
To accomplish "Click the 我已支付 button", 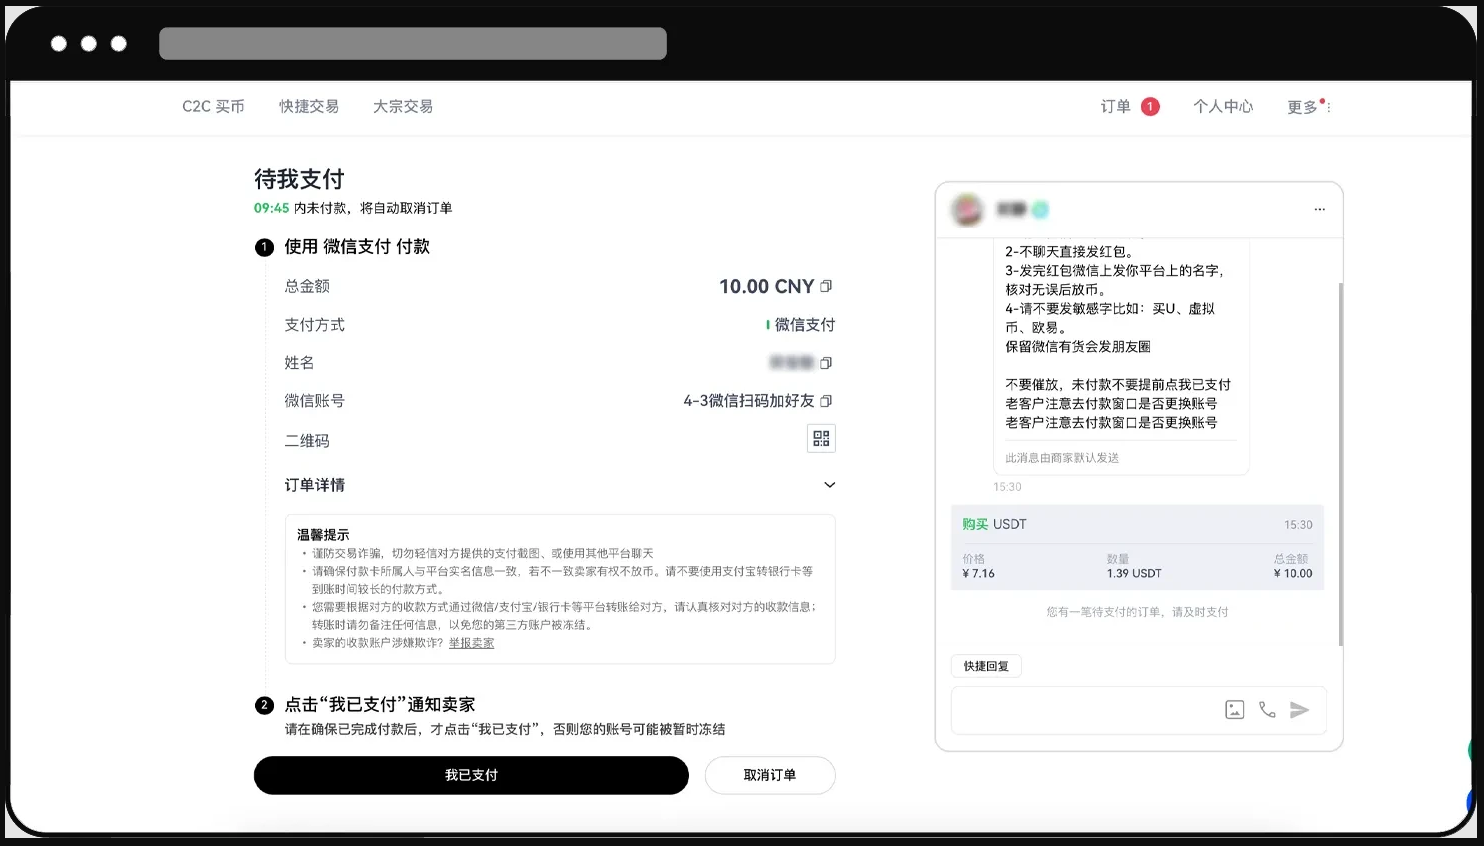I will click(471, 775).
